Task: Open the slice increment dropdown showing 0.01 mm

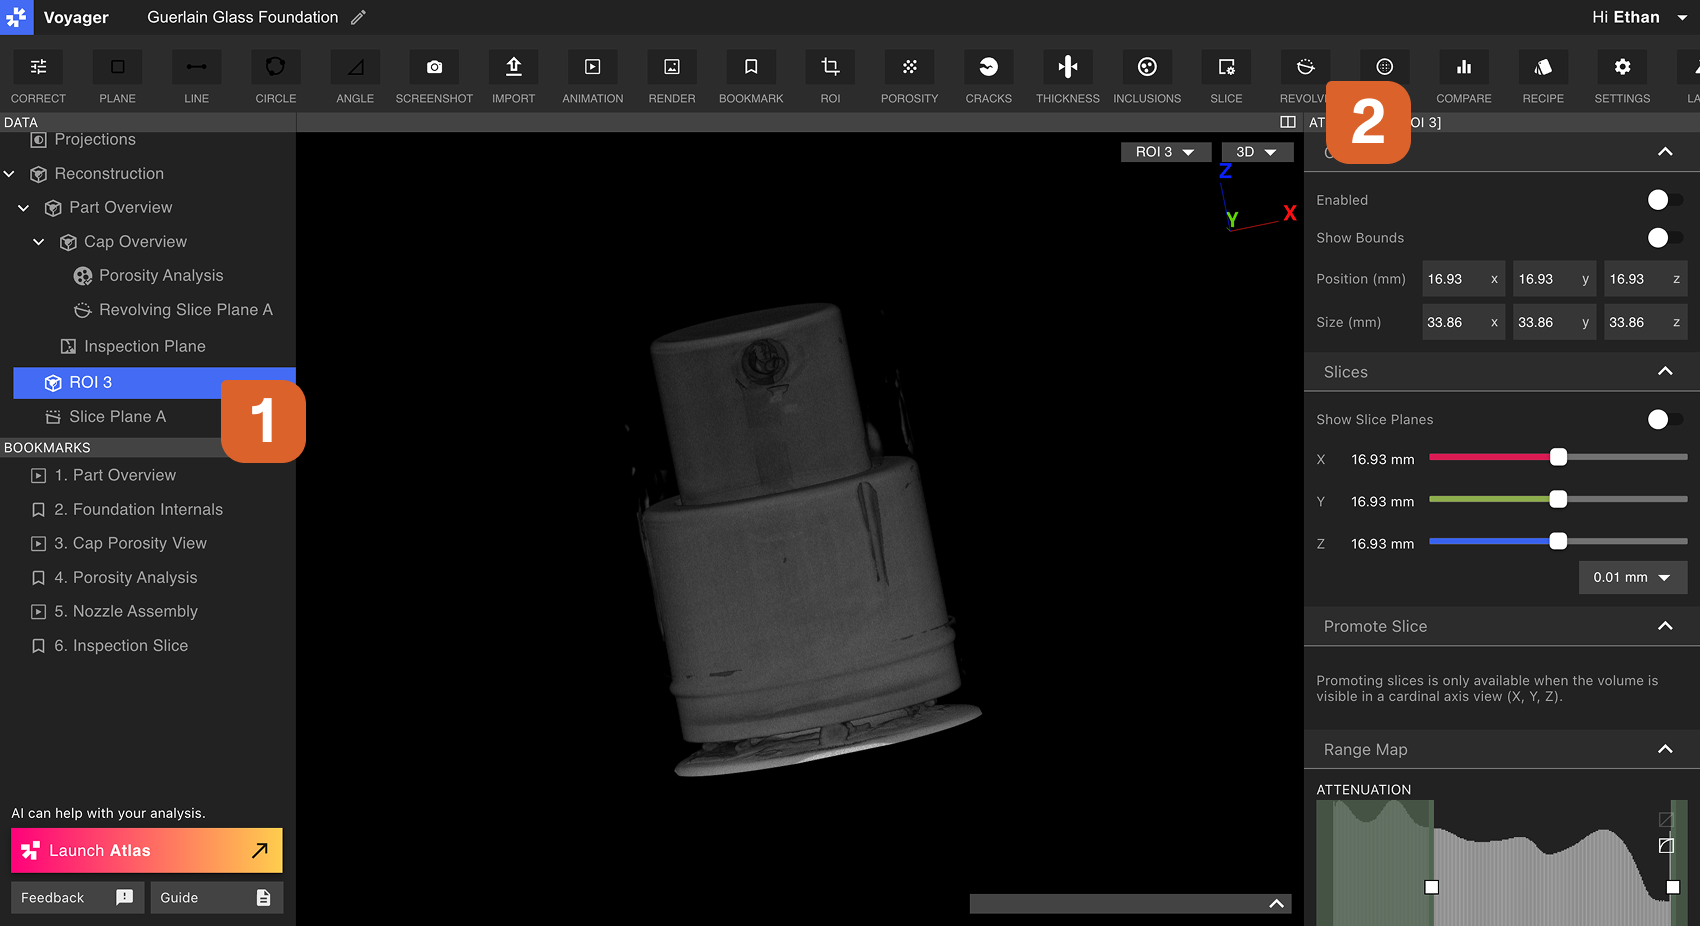Action: pos(1632,577)
